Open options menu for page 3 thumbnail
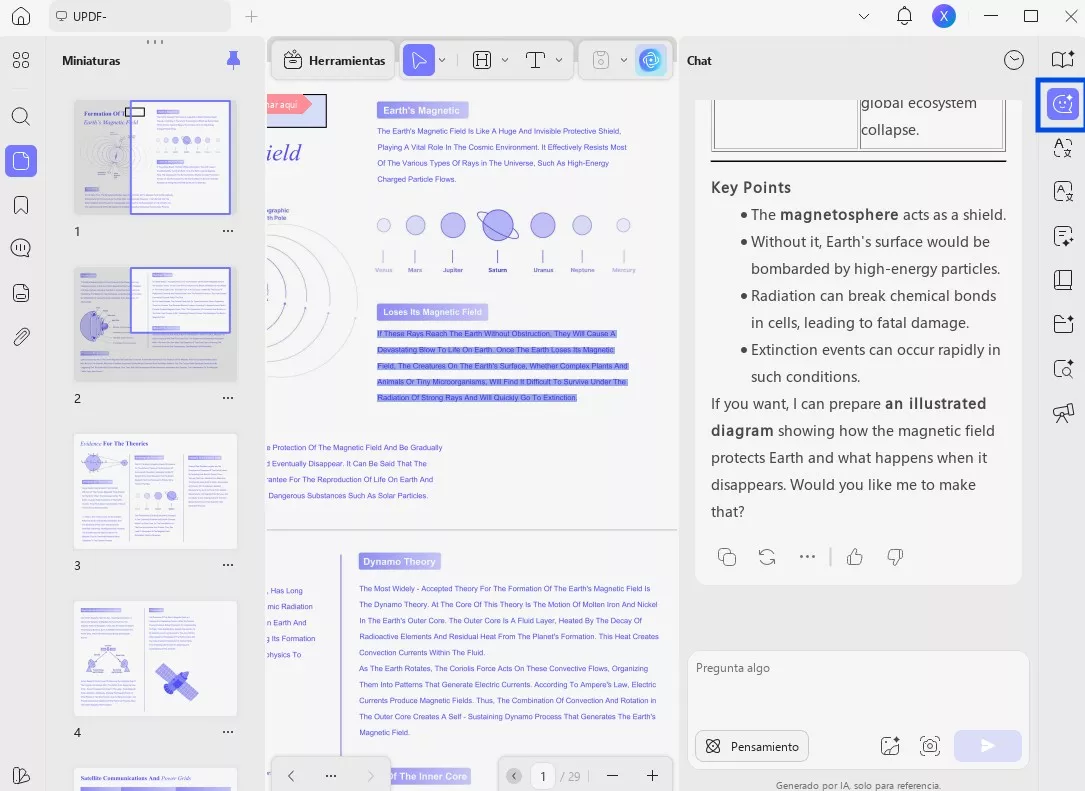 (228, 565)
